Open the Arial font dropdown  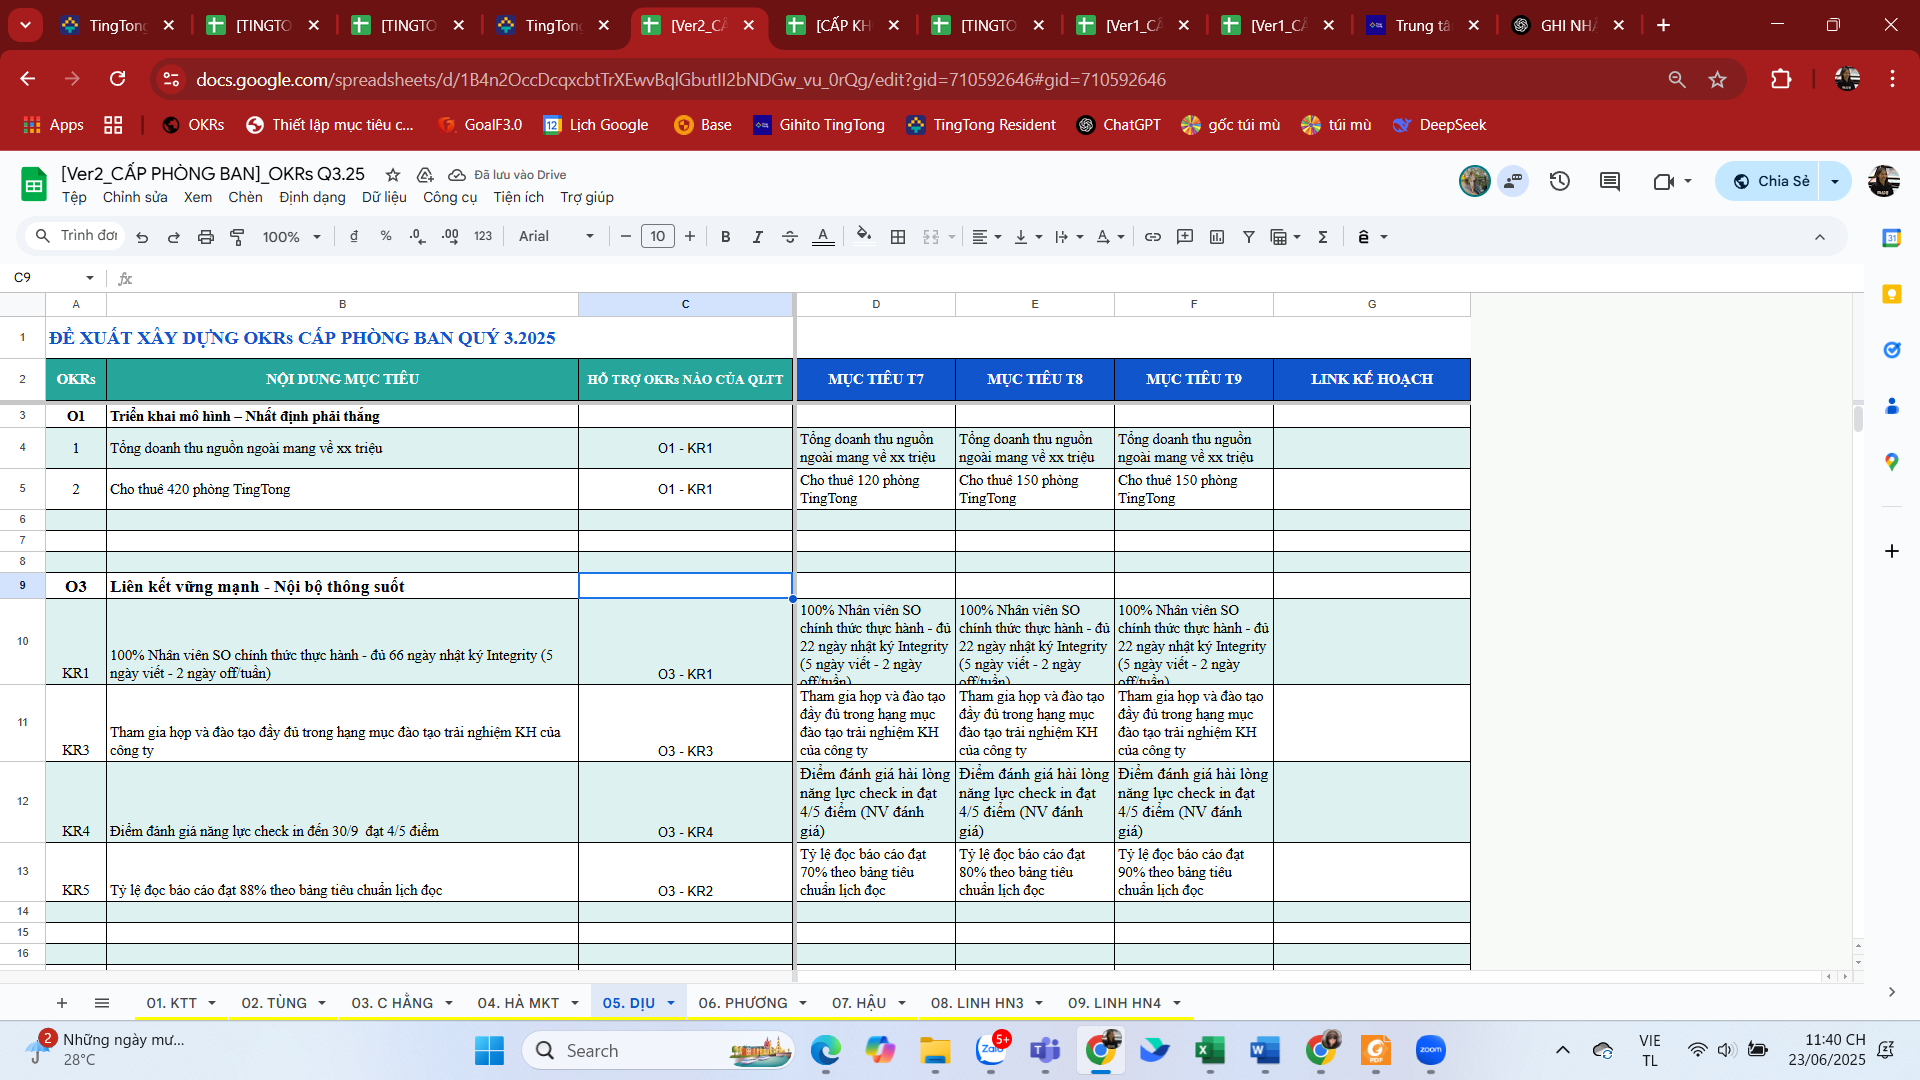click(x=556, y=237)
